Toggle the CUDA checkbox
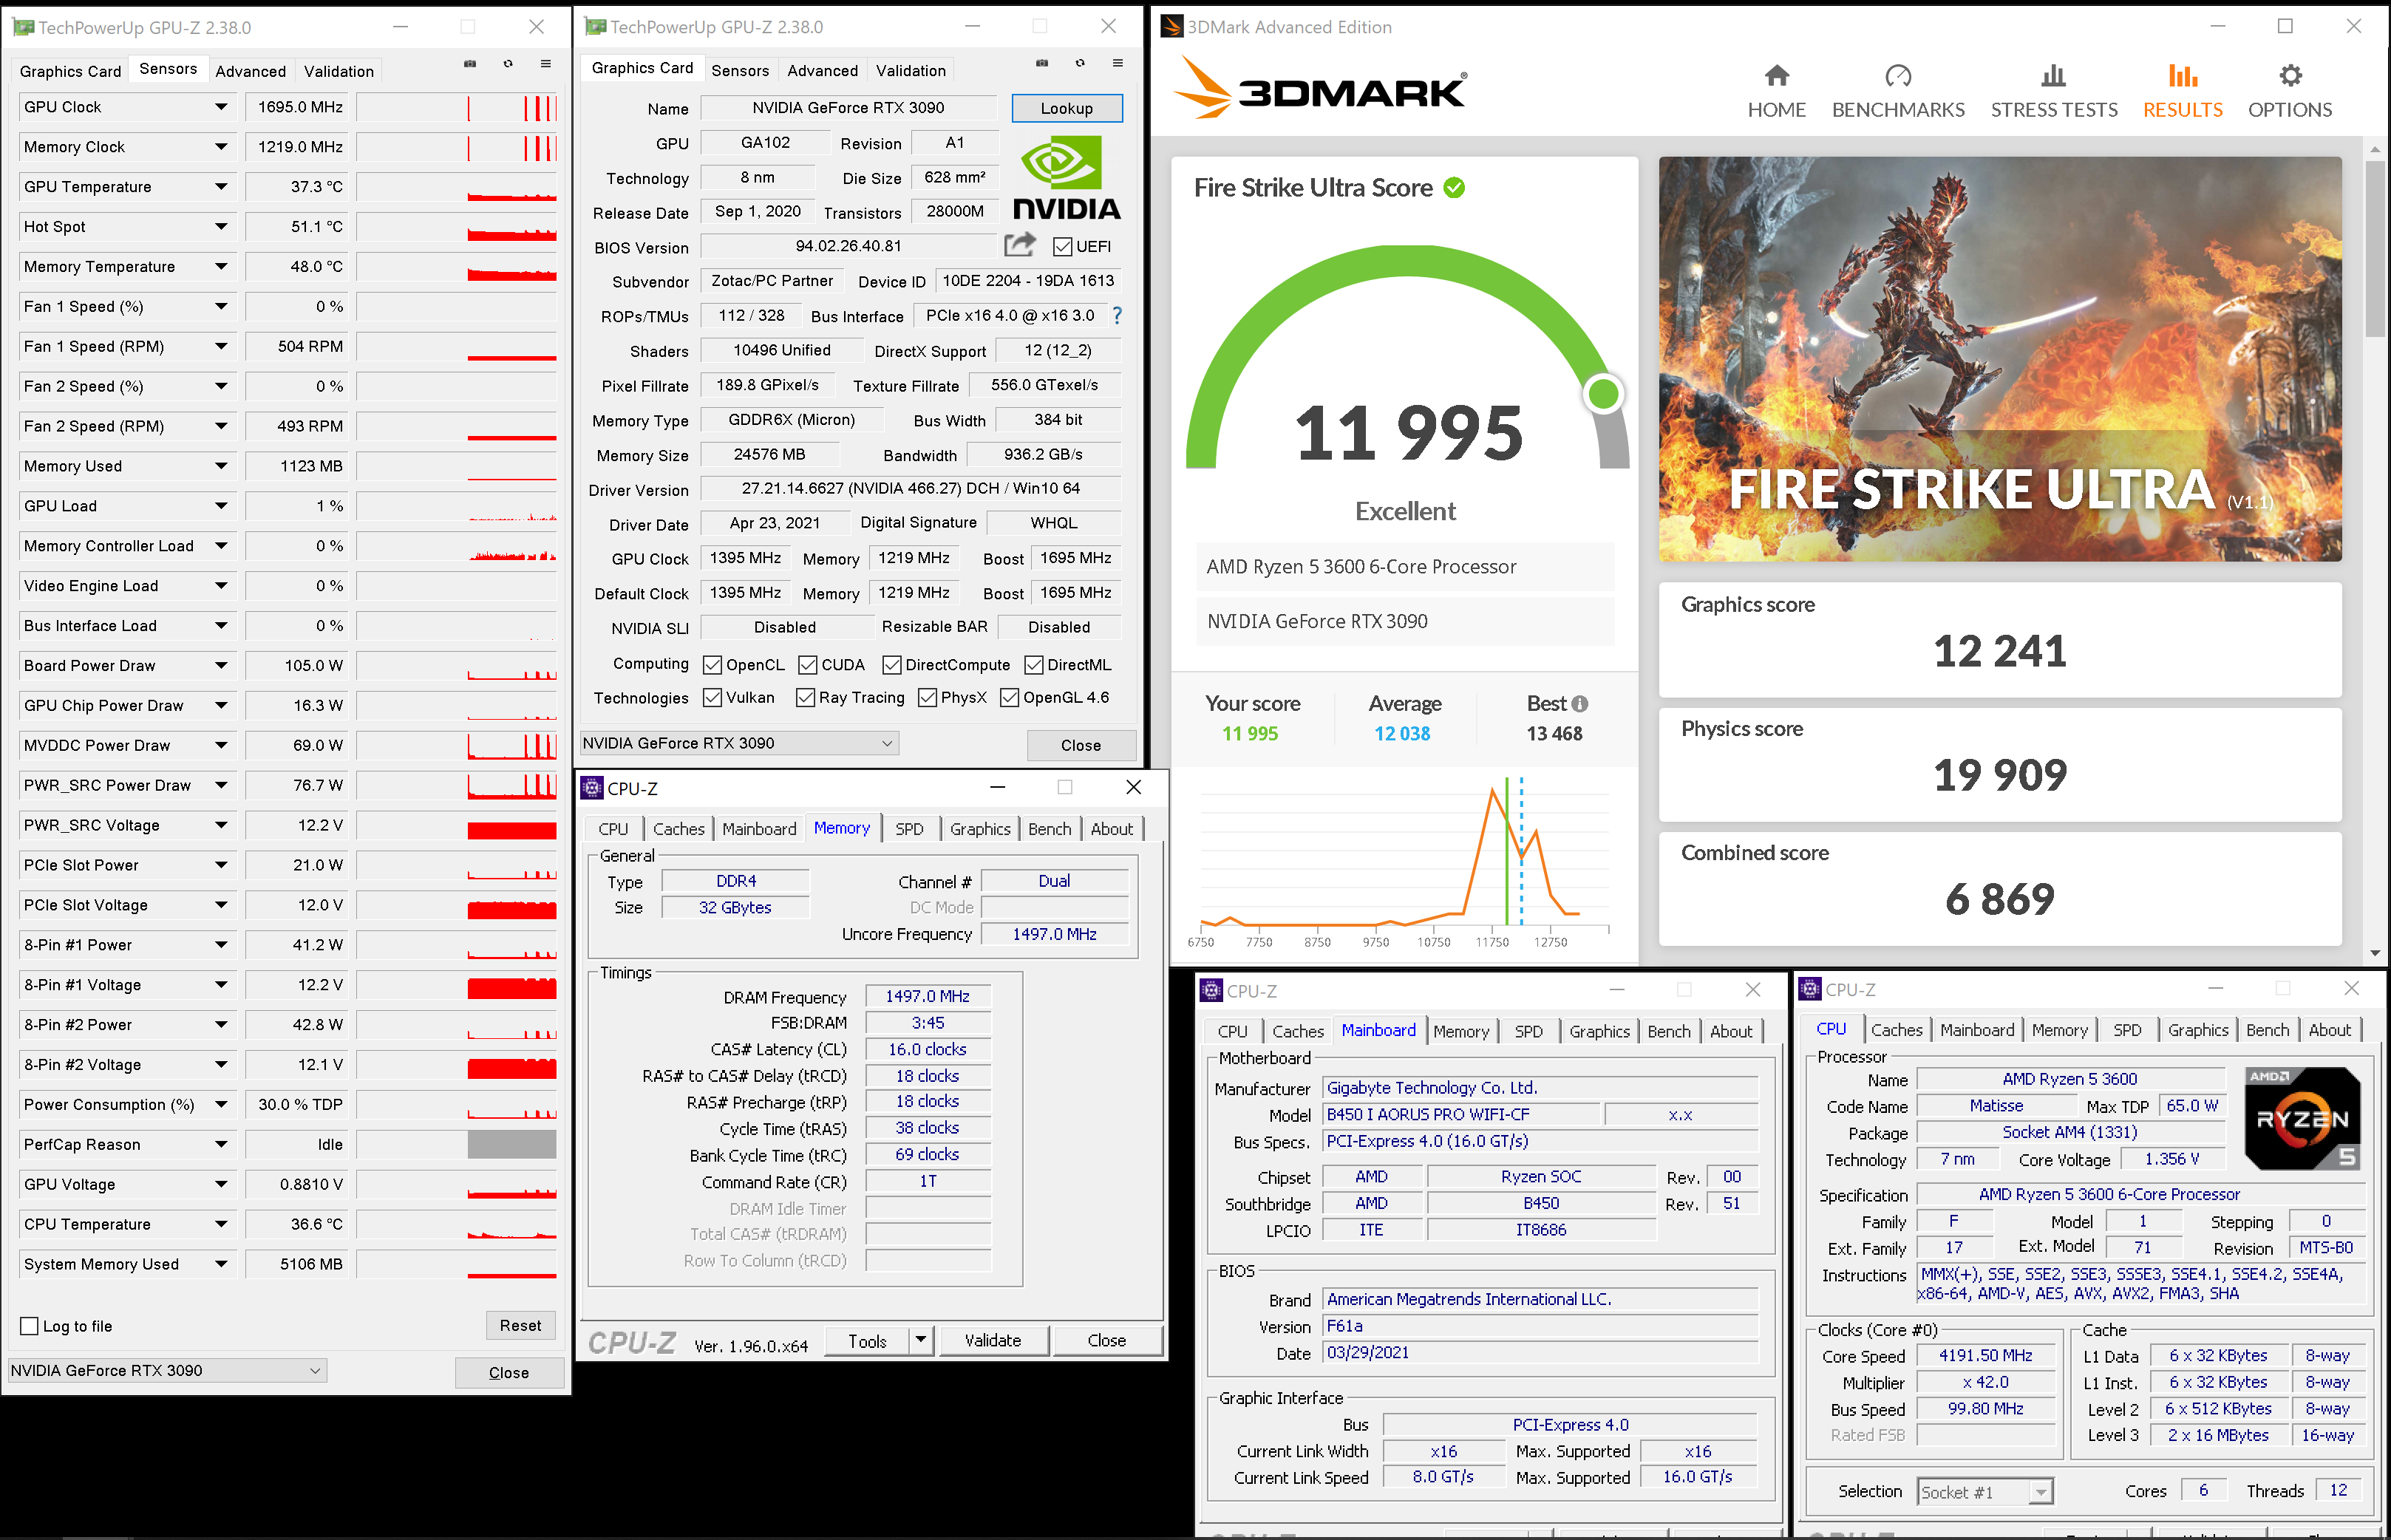2391x1540 pixels. click(x=808, y=665)
